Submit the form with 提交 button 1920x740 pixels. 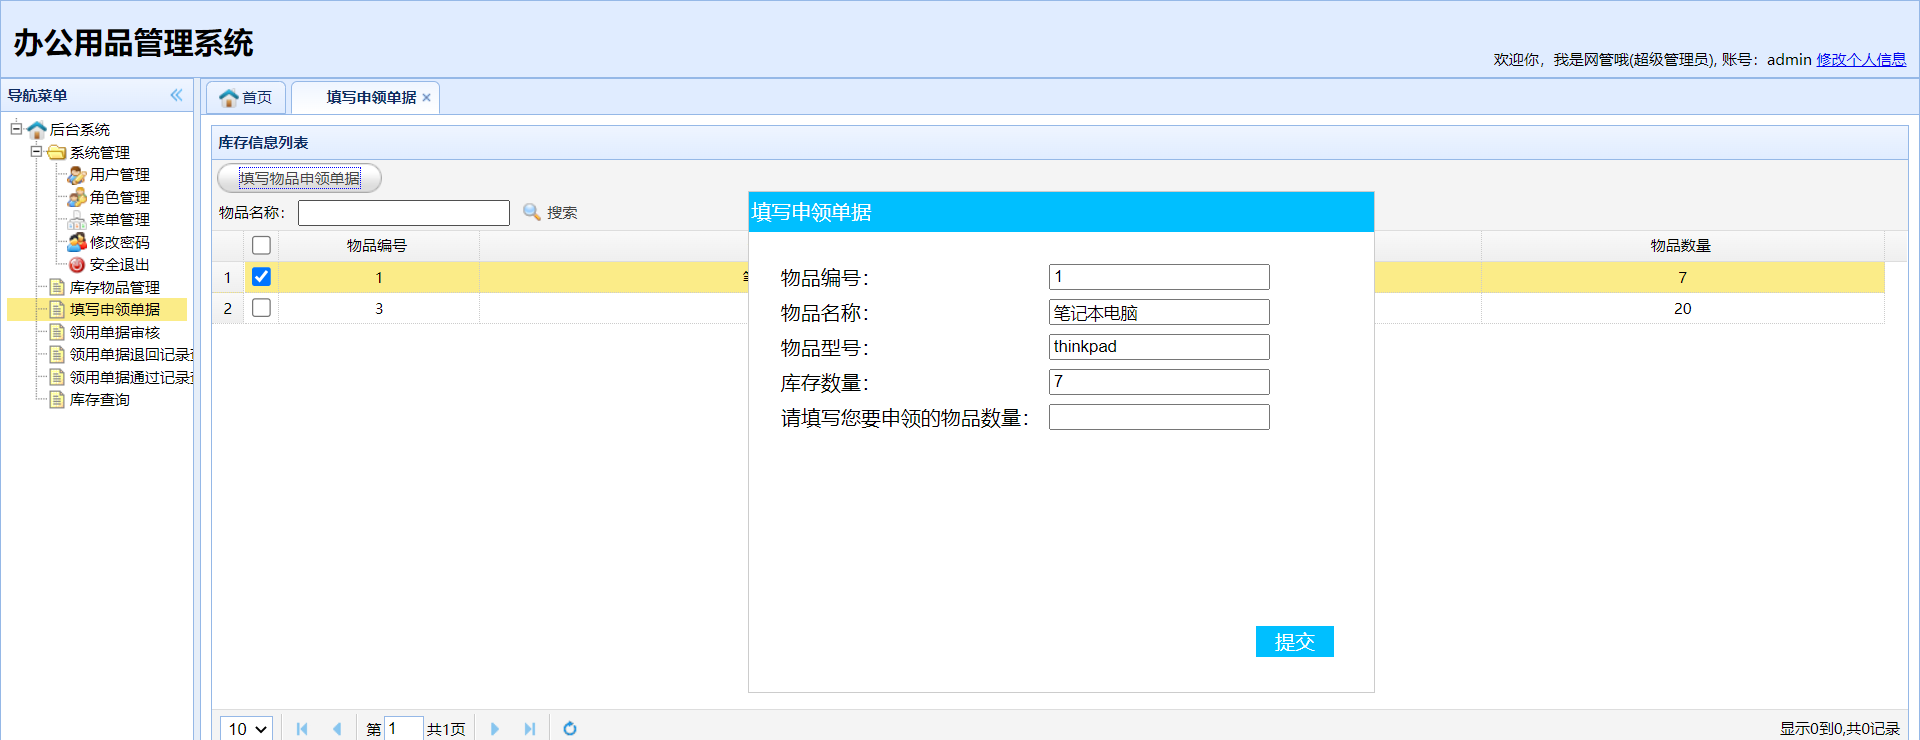1294,642
